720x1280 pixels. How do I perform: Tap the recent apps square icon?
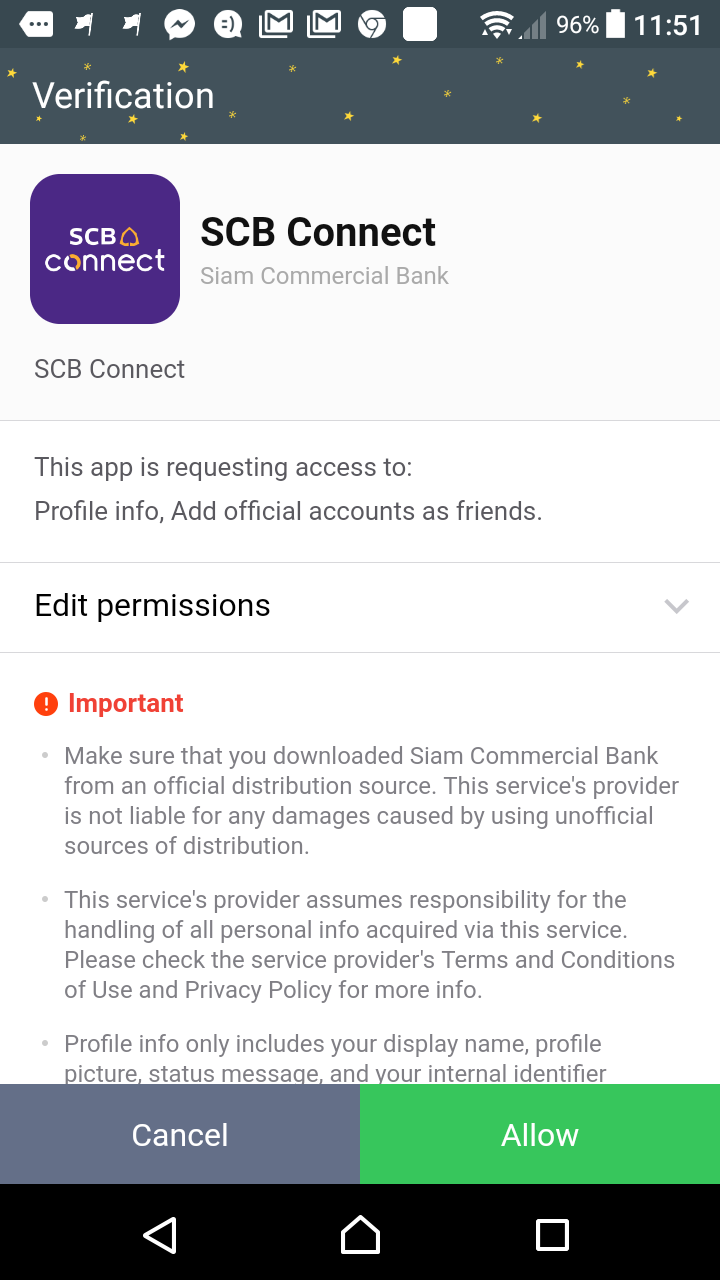click(552, 1235)
